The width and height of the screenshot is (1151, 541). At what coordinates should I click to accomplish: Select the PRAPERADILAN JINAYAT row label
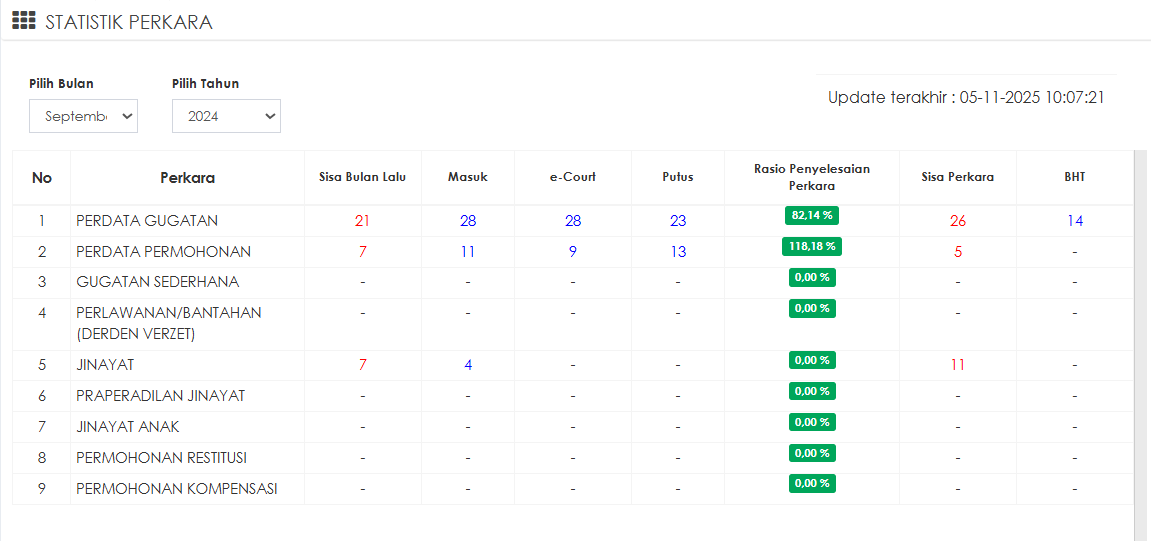[x=160, y=396]
